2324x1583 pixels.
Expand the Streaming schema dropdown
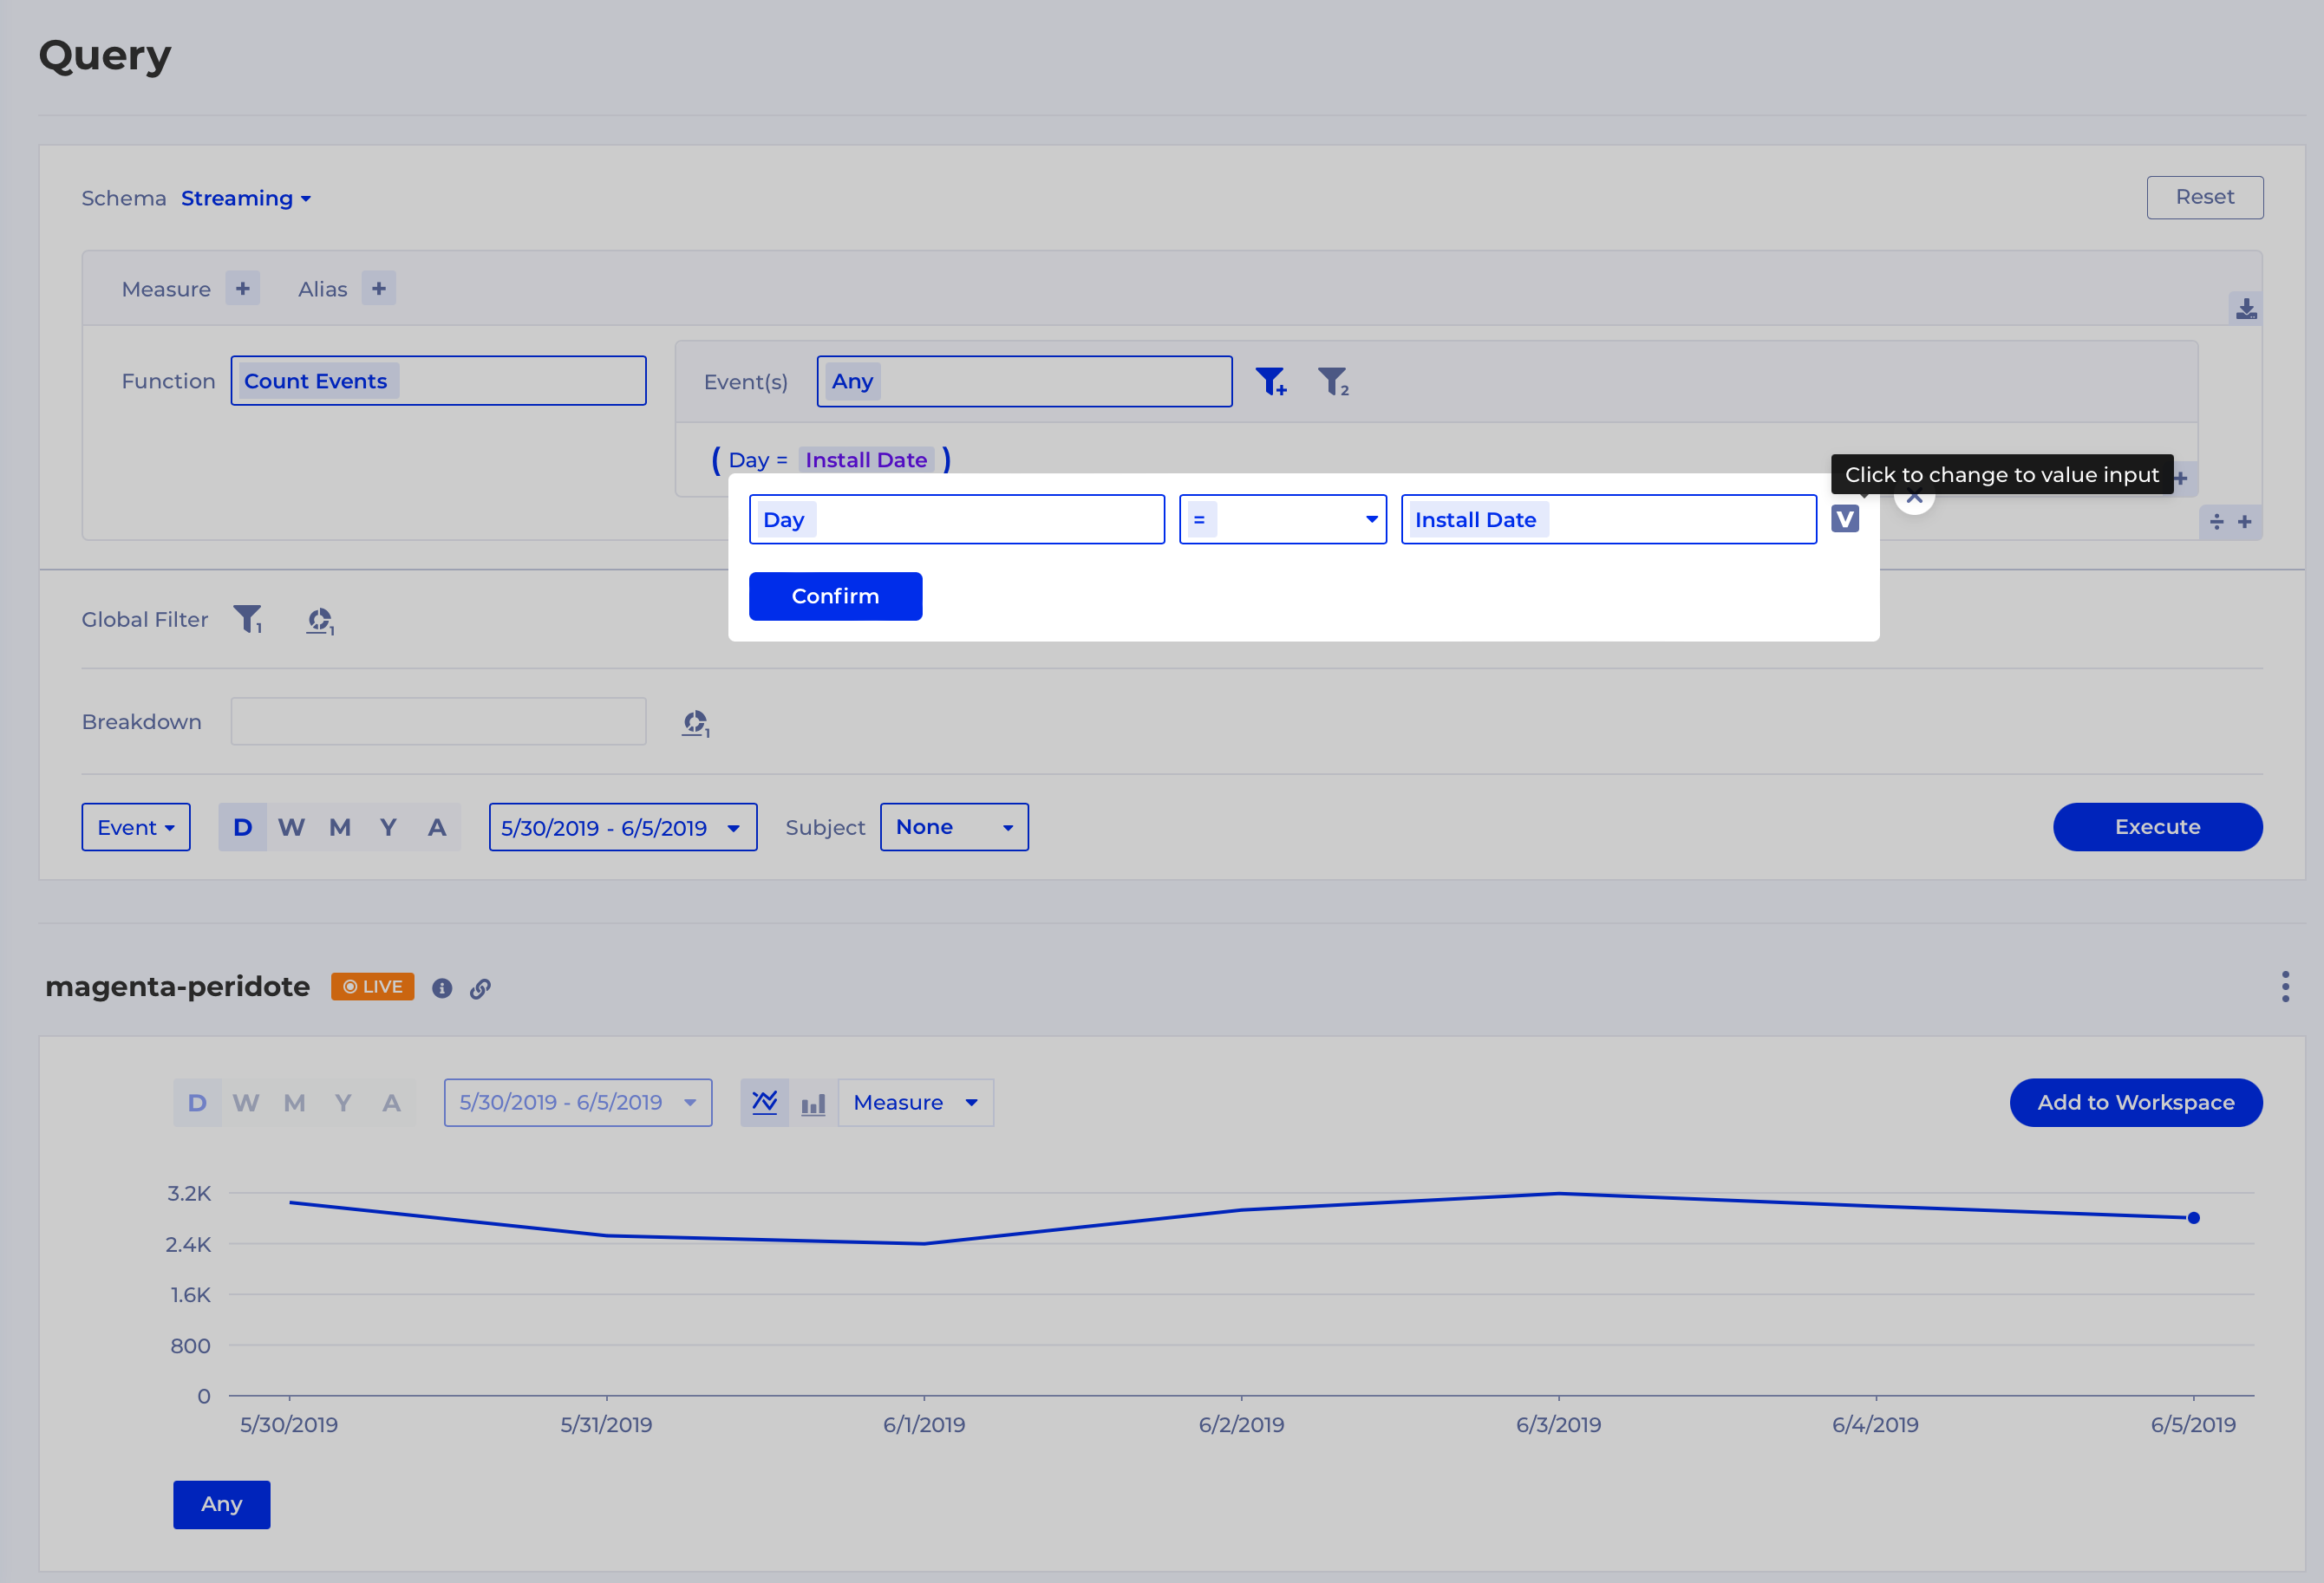(x=246, y=198)
